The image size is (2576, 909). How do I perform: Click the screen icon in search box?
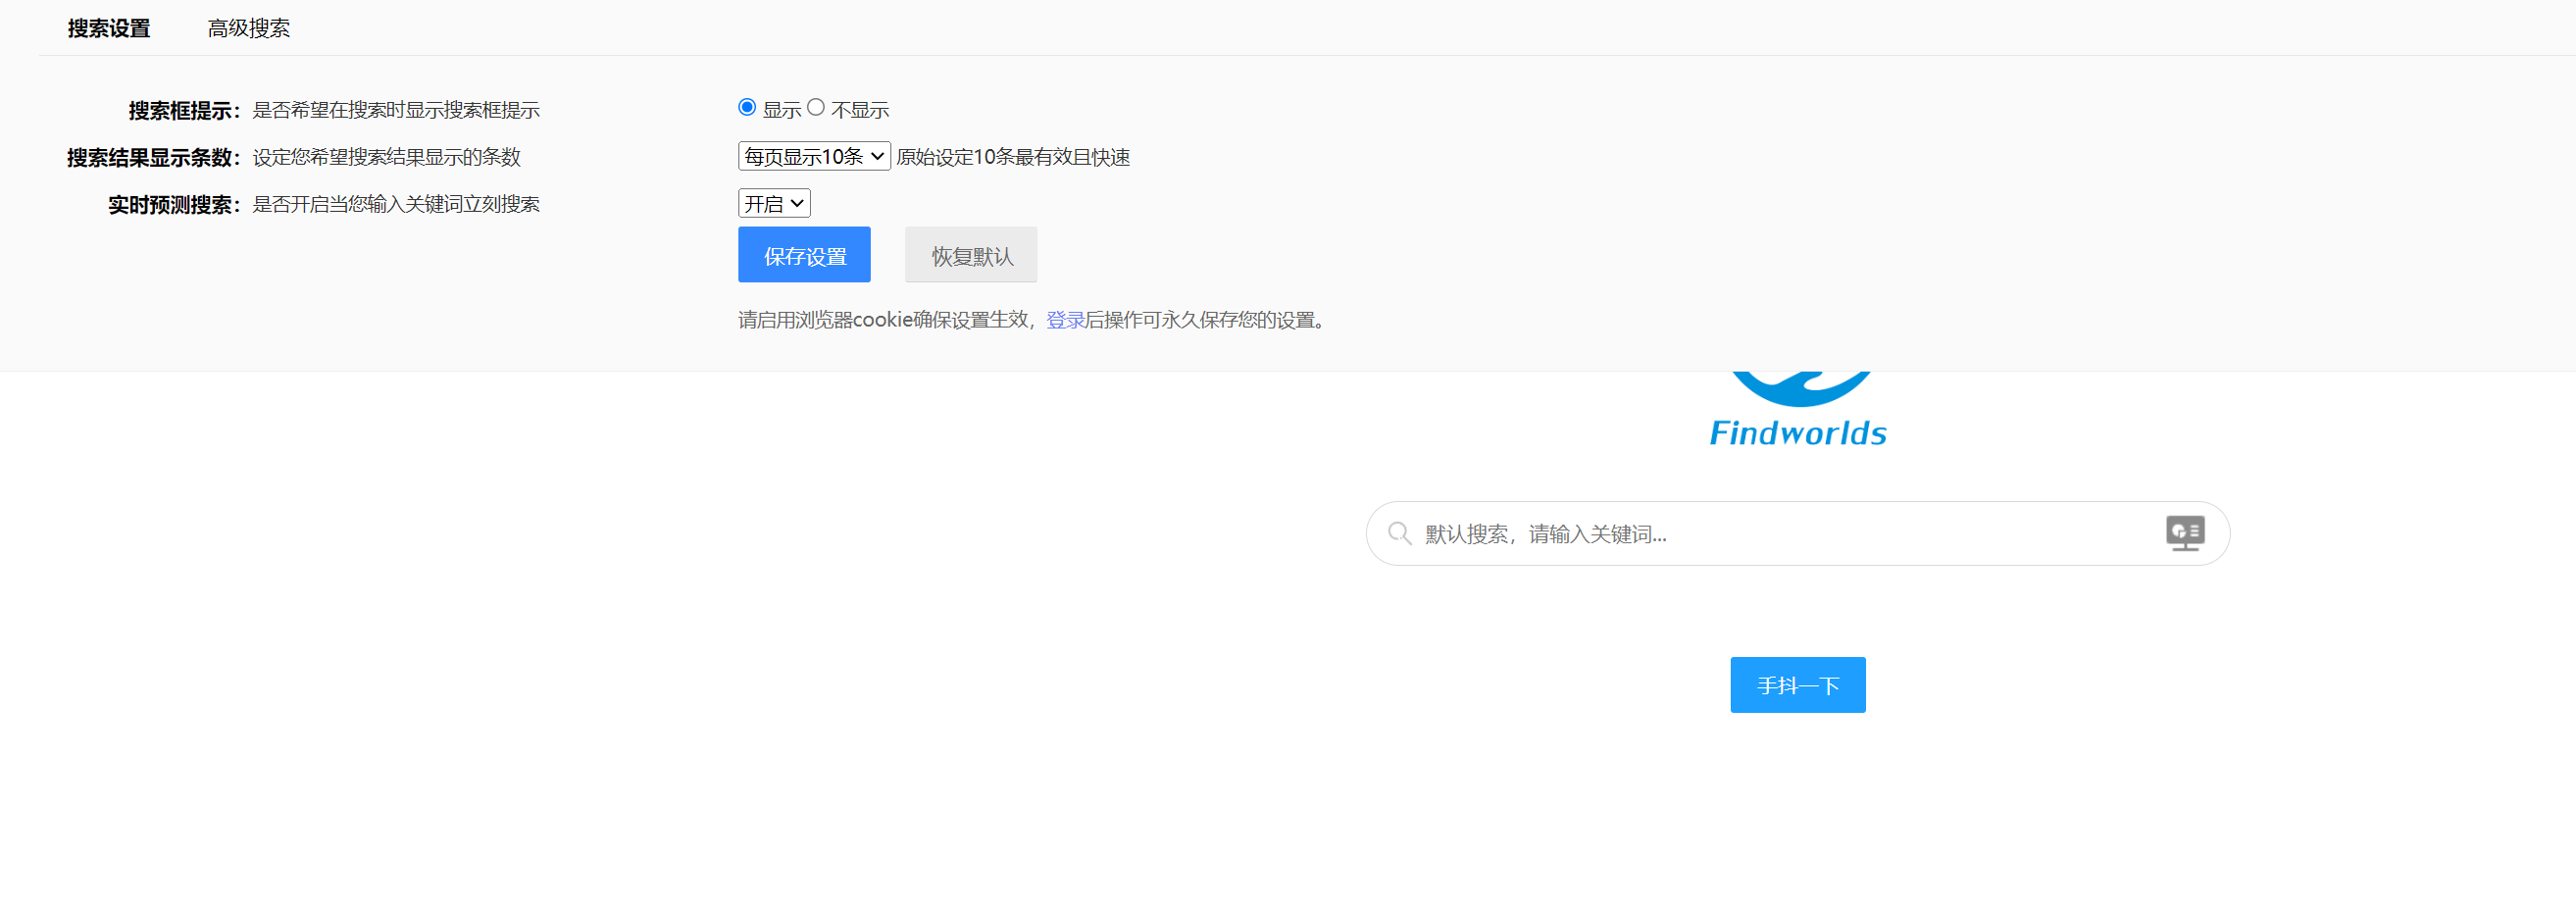pyautogui.click(x=2185, y=533)
